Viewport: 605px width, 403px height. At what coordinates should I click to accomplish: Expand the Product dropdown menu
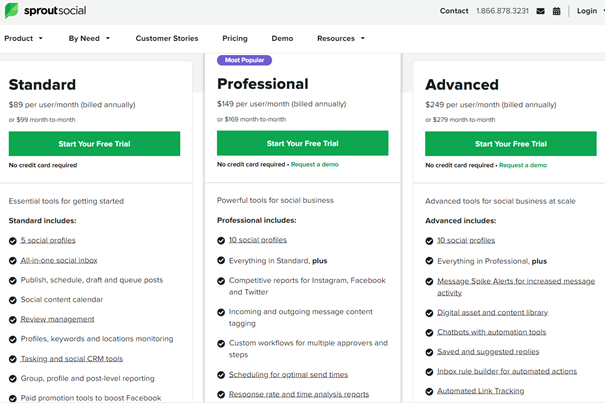tap(23, 38)
